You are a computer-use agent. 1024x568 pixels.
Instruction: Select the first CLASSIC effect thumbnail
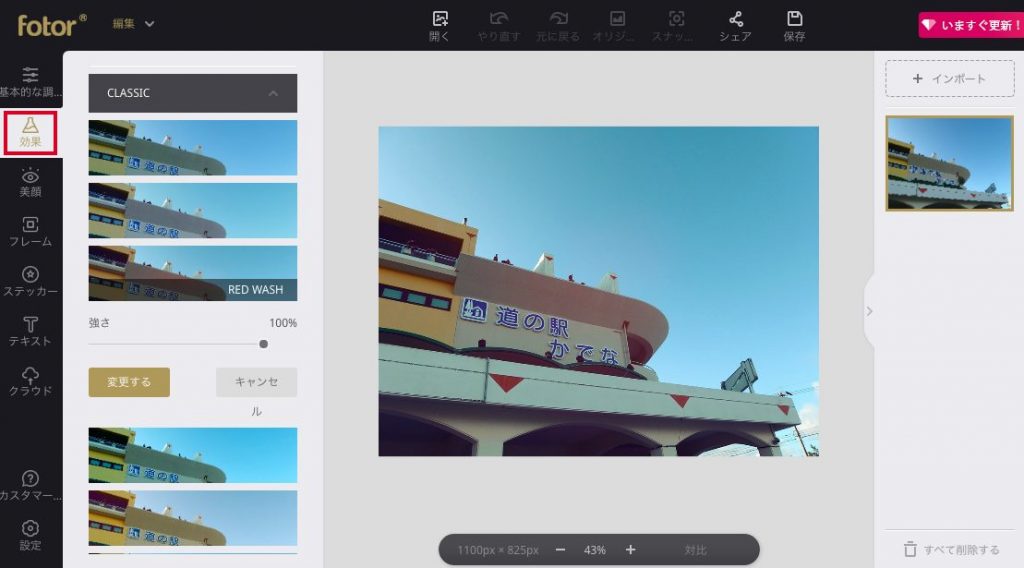point(193,148)
